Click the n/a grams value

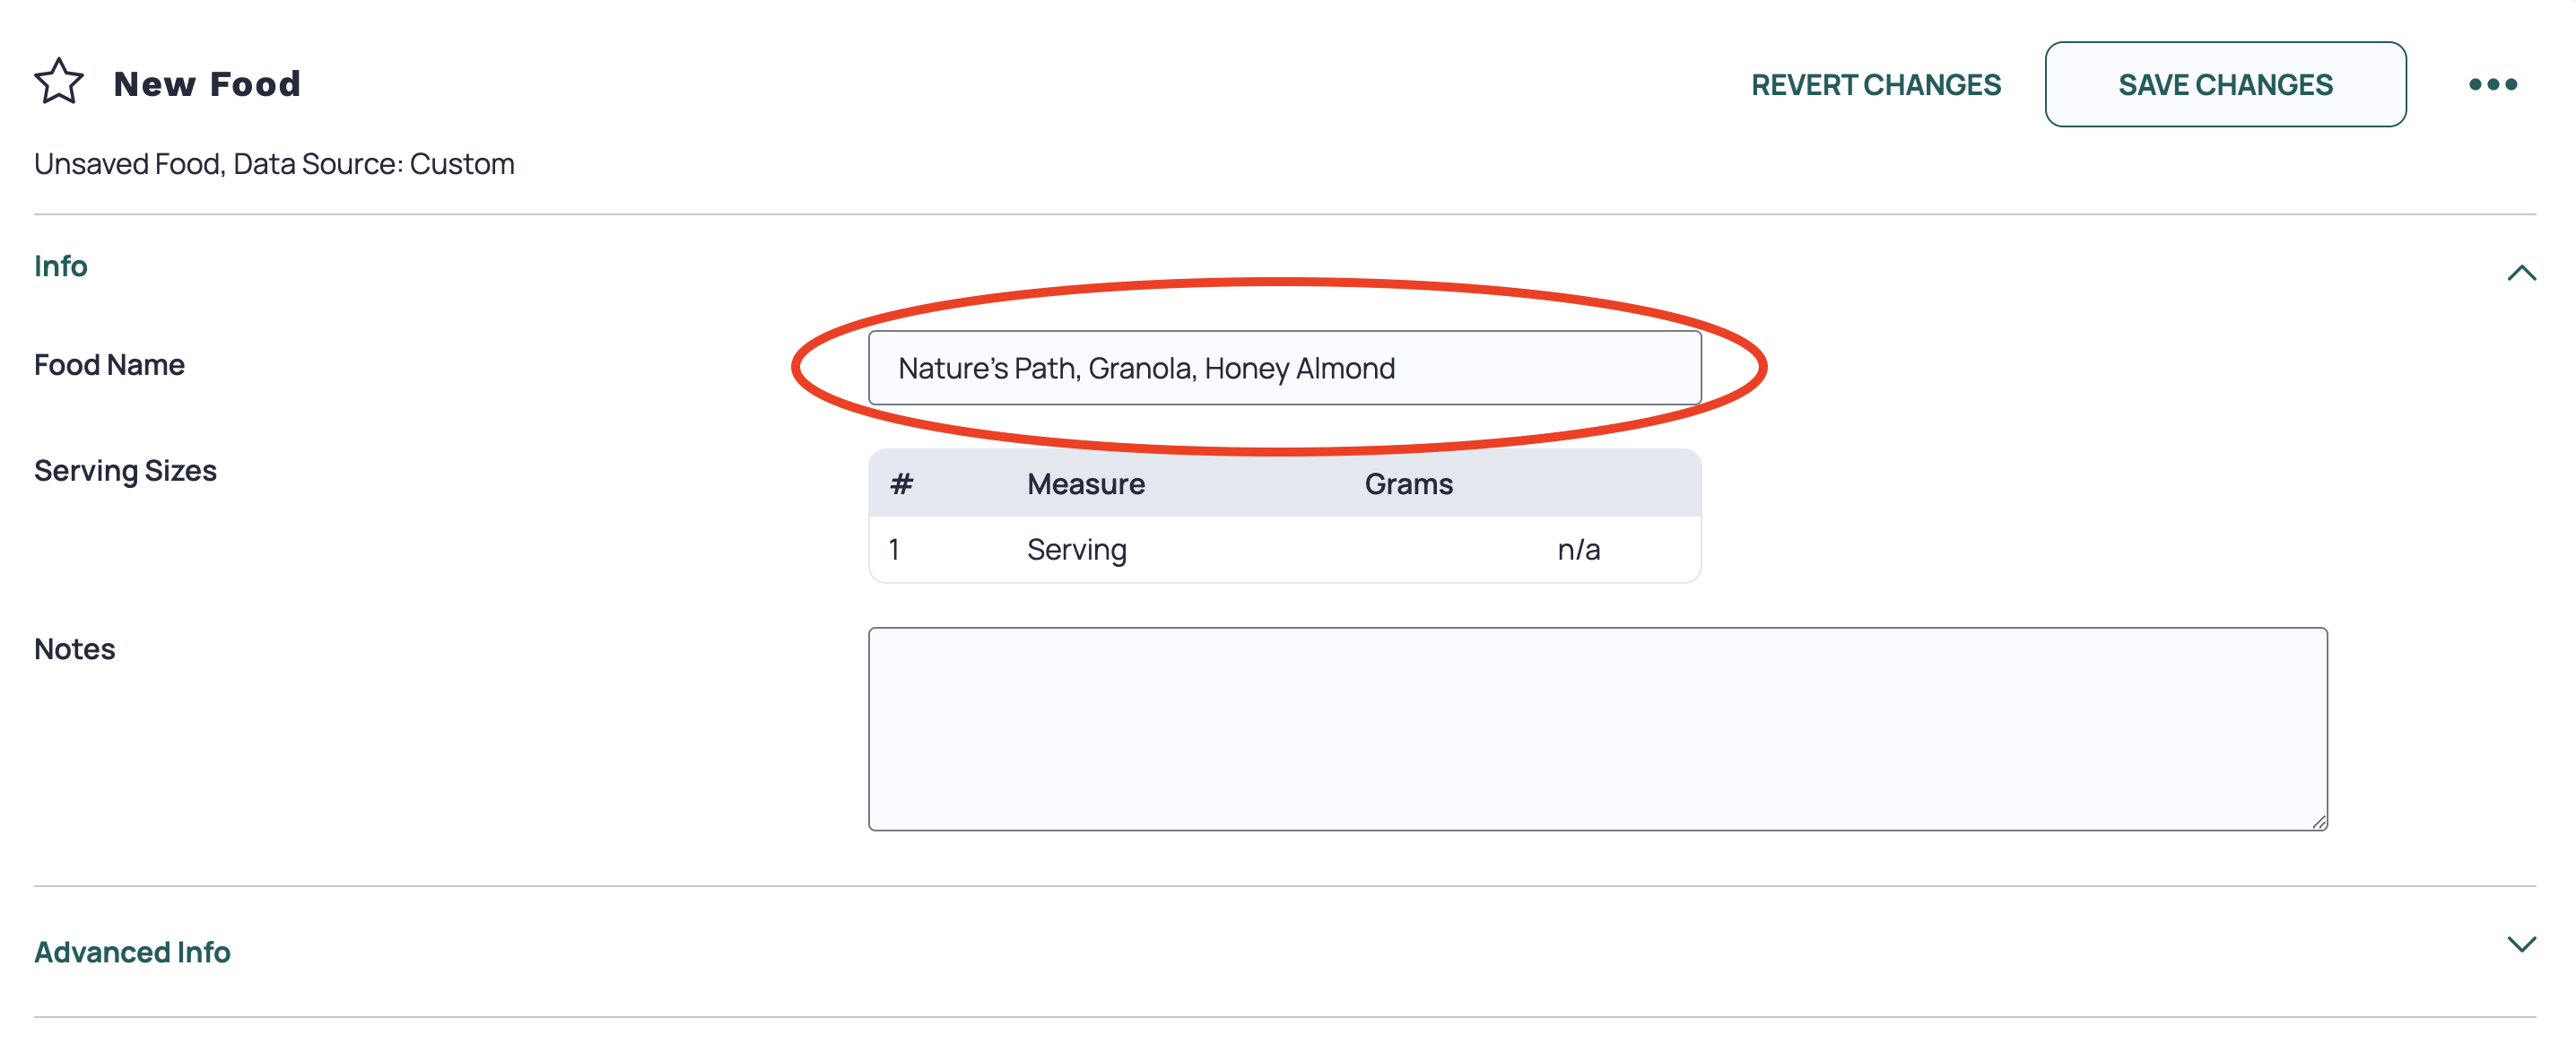coord(1578,550)
